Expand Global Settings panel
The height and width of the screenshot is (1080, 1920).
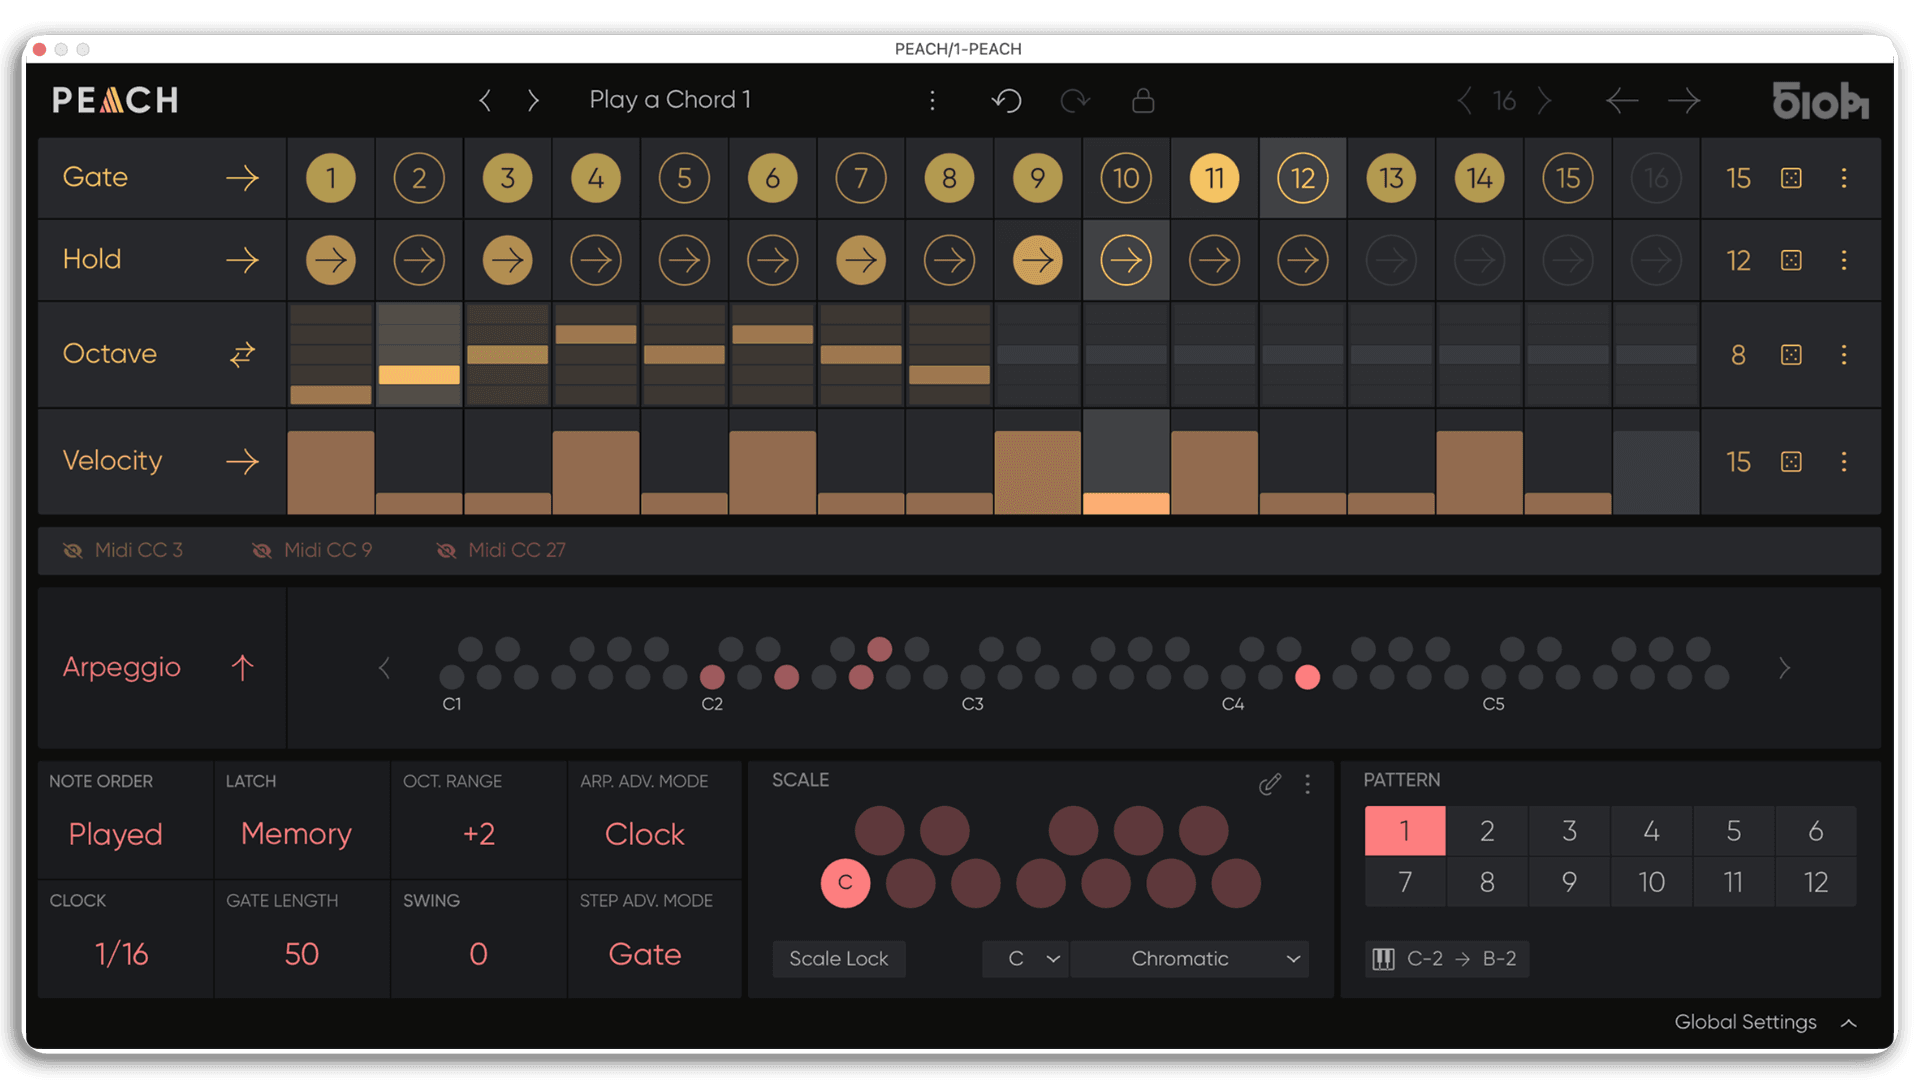tap(1766, 1022)
